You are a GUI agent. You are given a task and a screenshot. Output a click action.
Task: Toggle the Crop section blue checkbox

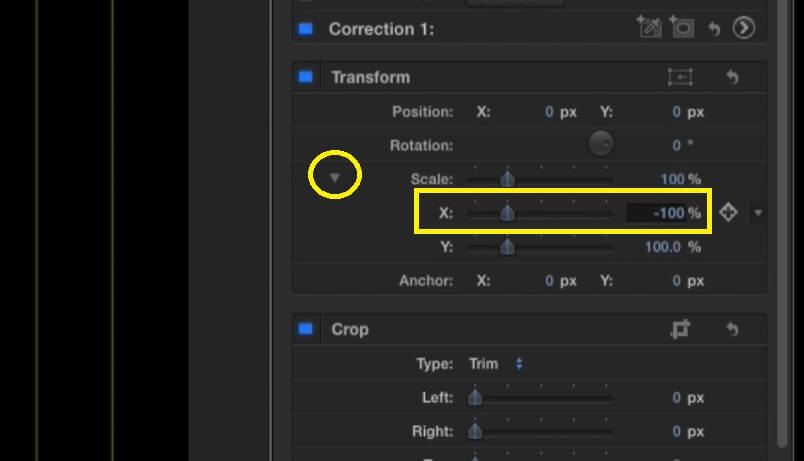tap(305, 329)
